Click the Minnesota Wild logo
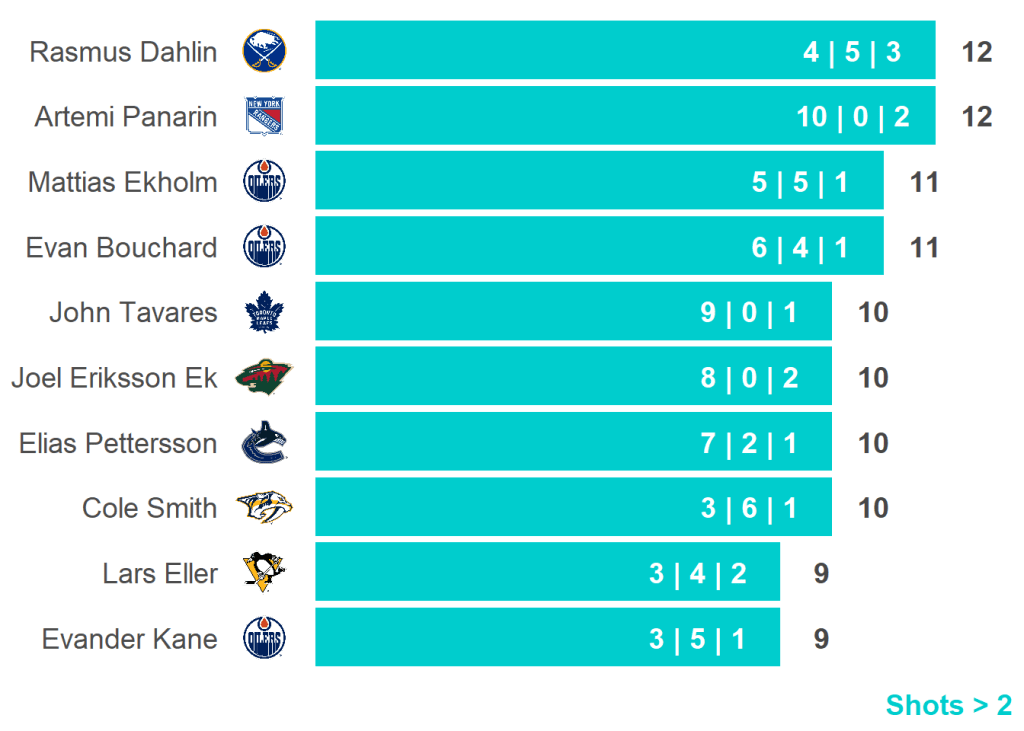 click(x=264, y=377)
